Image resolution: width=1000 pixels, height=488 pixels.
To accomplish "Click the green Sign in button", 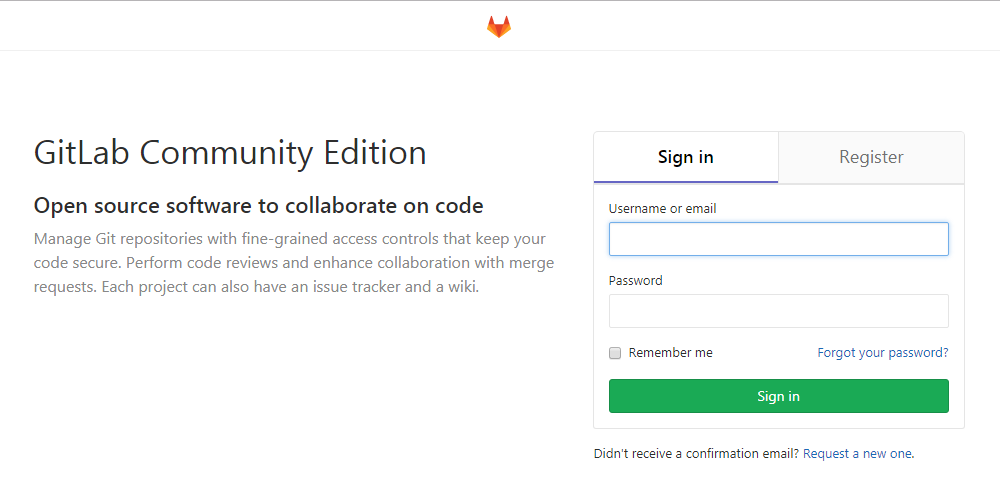I will (779, 396).
